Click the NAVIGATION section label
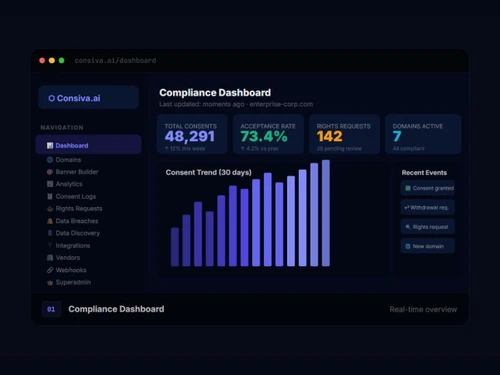 62,128
